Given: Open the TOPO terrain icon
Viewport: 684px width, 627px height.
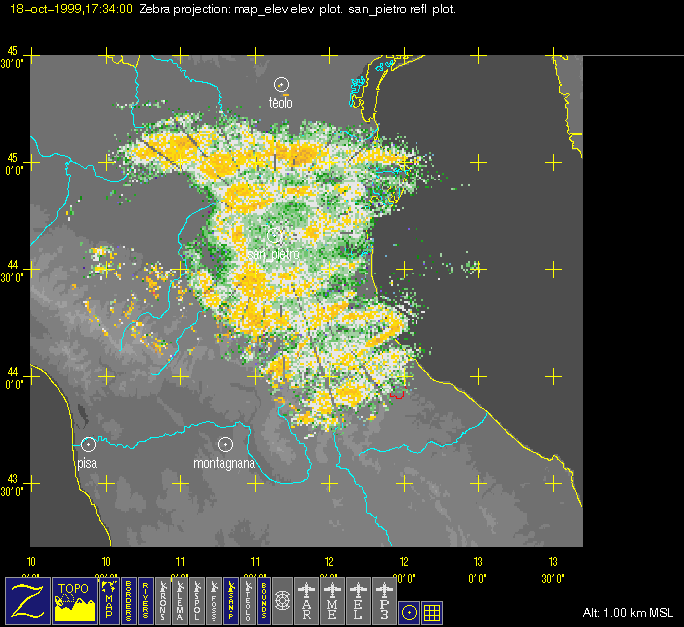Looking at the screenshot, I should pos(75,600).
